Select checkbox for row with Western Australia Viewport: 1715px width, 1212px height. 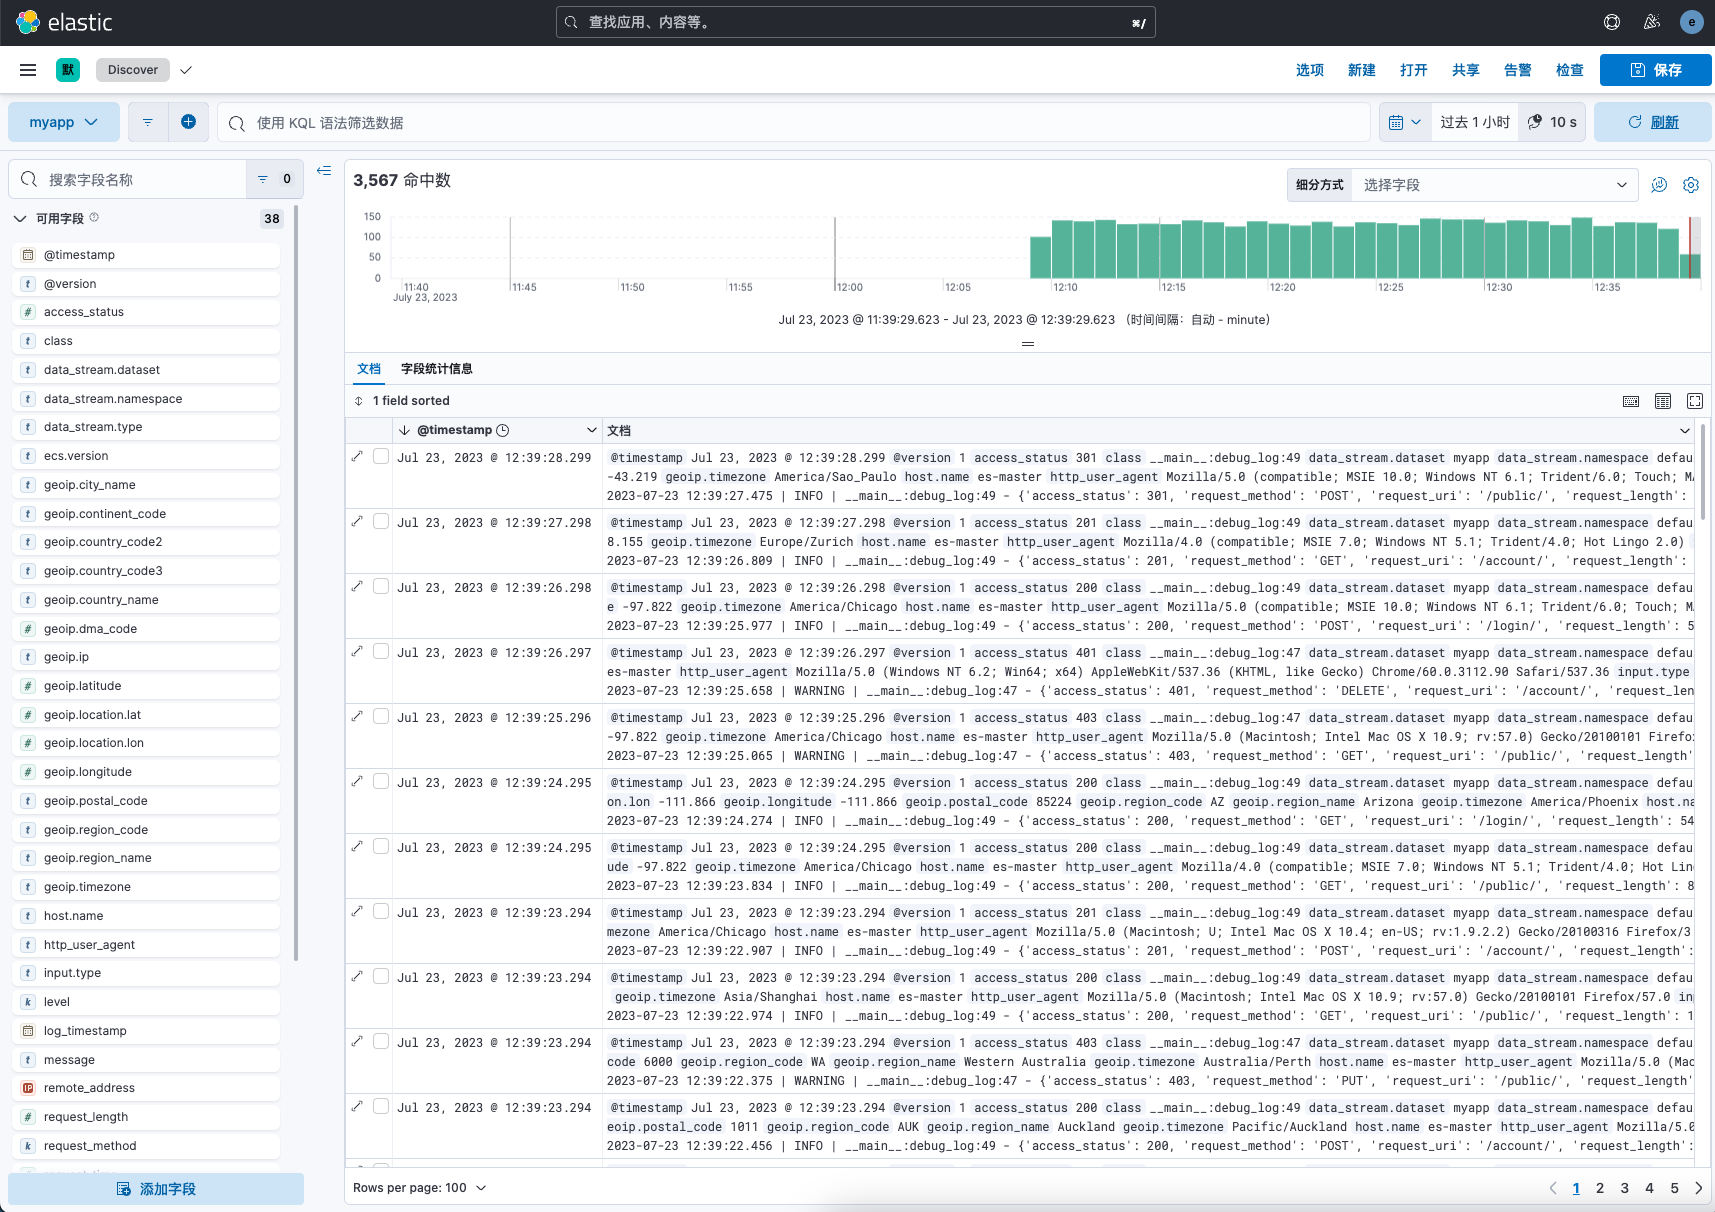[x=381, y=1041]
